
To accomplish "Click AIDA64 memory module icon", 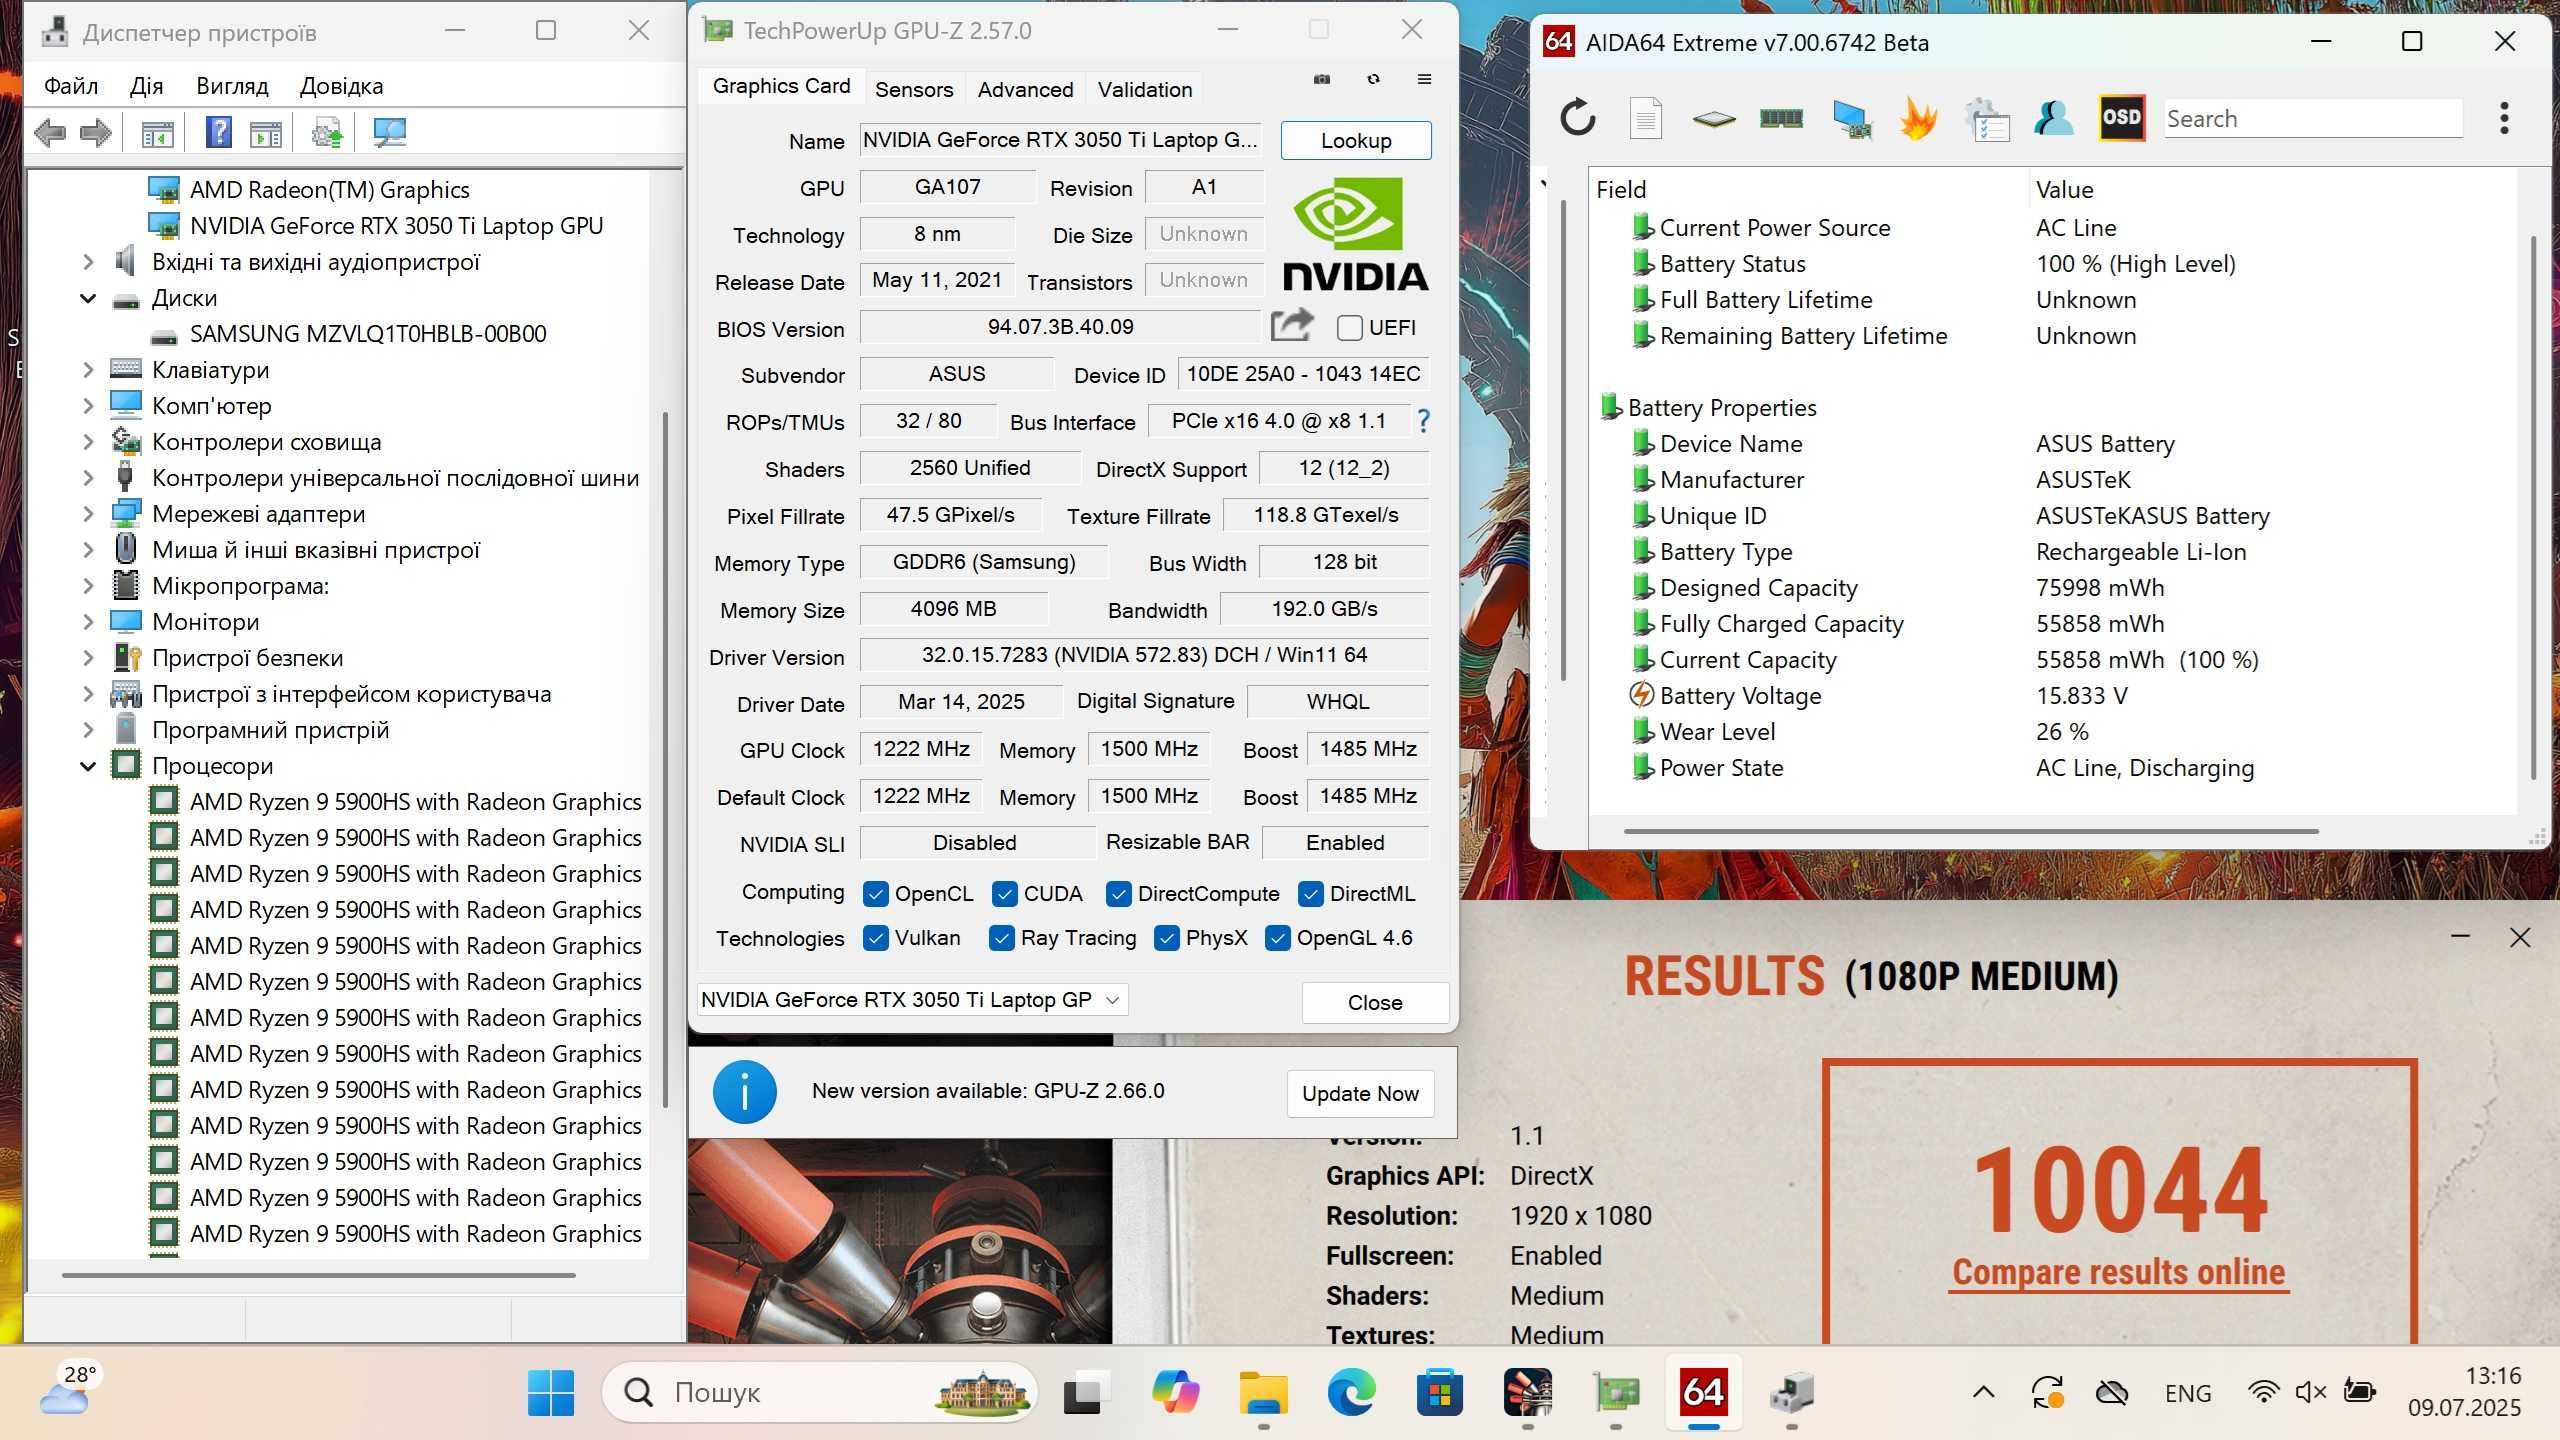I will tap(1781, 118).
